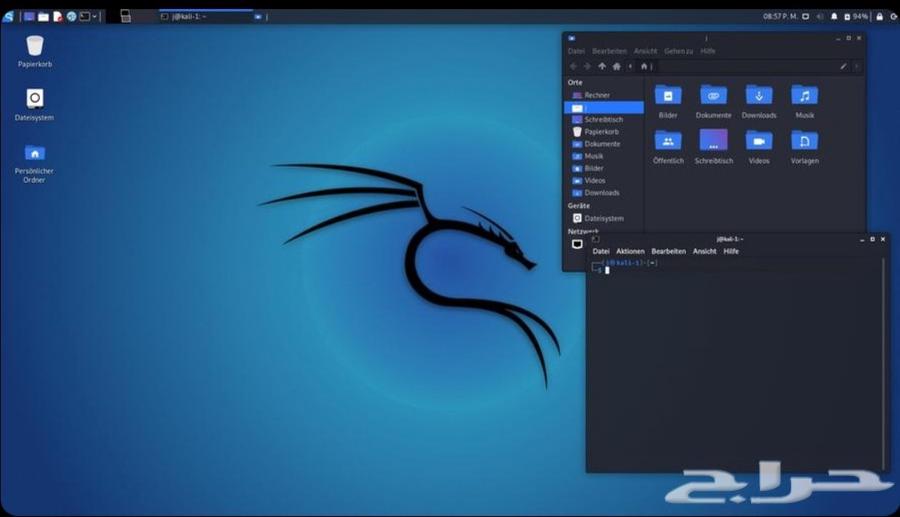
Task: Click the path bar home folder button
Action: pos(646,67)
